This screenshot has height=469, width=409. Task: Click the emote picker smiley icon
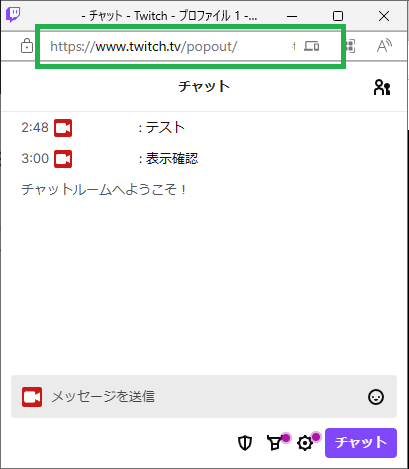[376, 397]
